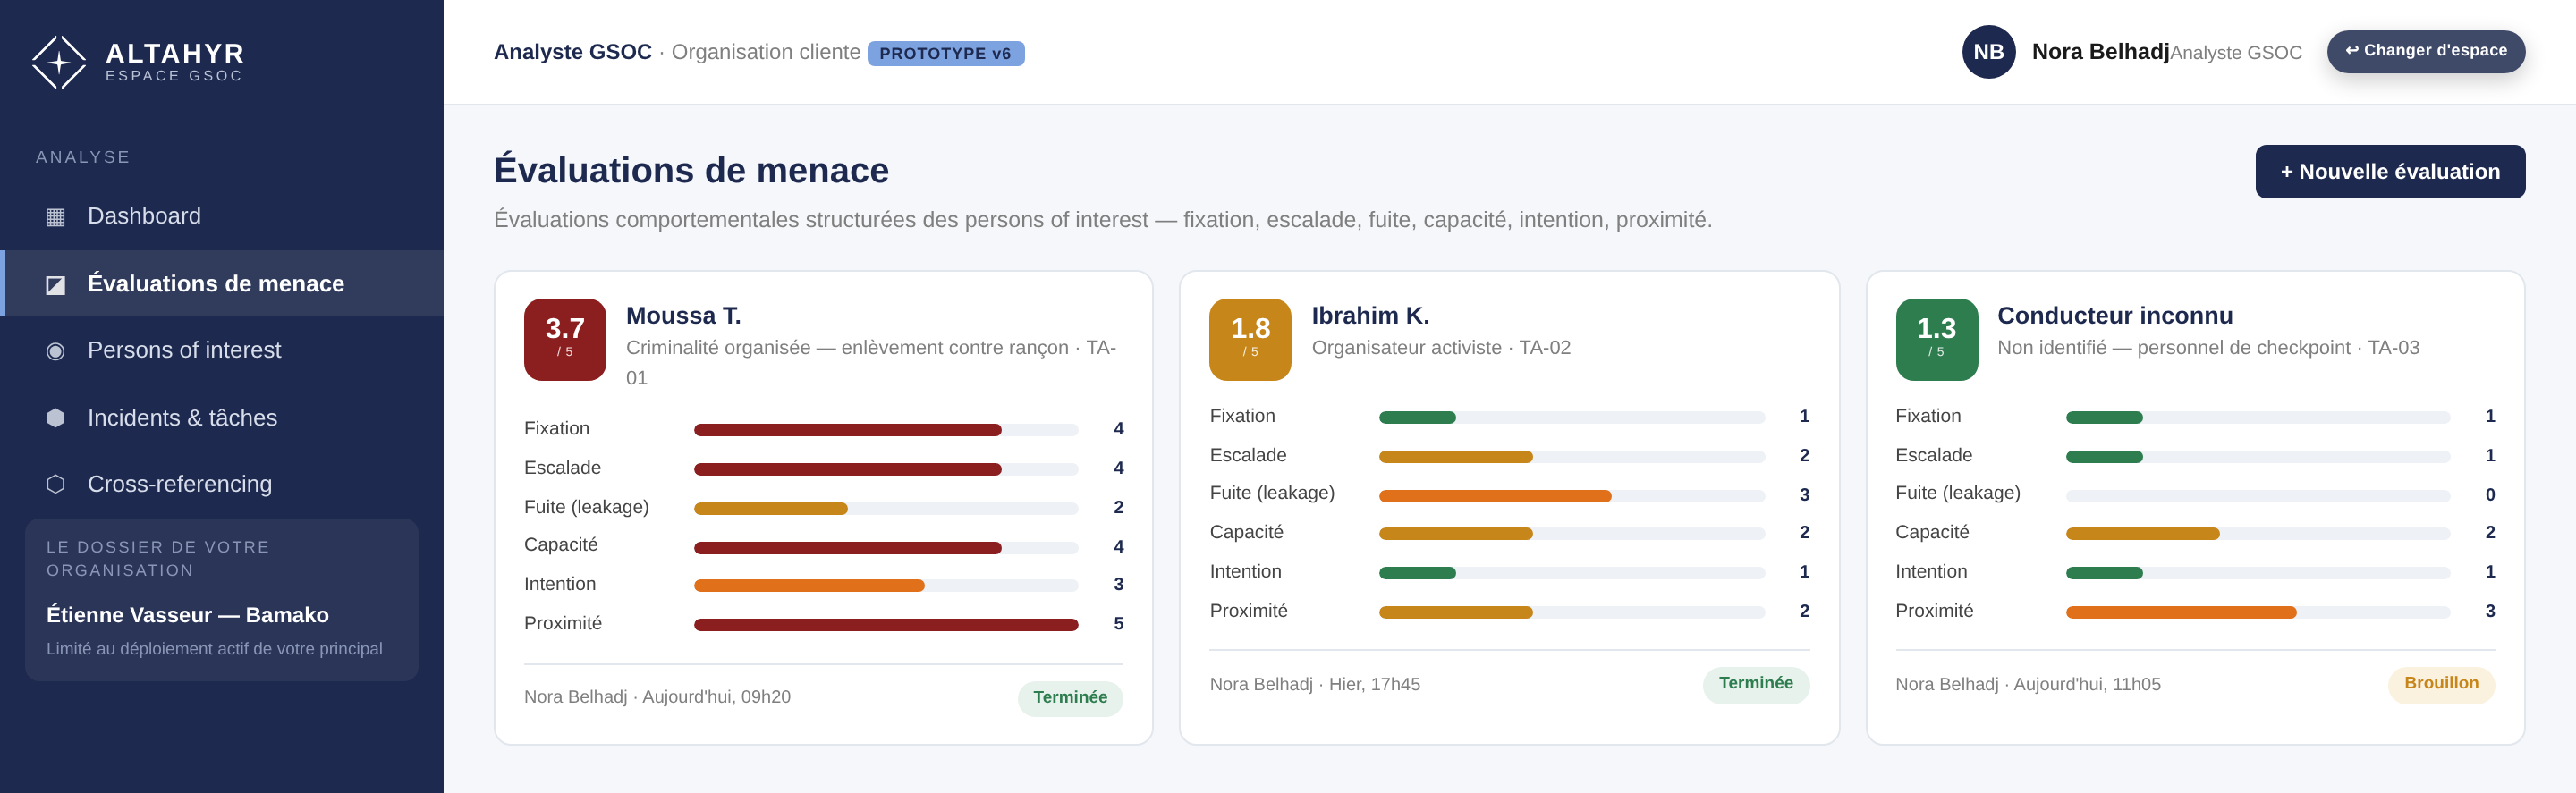Screen dimensions: 2576x793
Task: Click Moussa T. Proximité progress bar
Action: click(886, 625)
